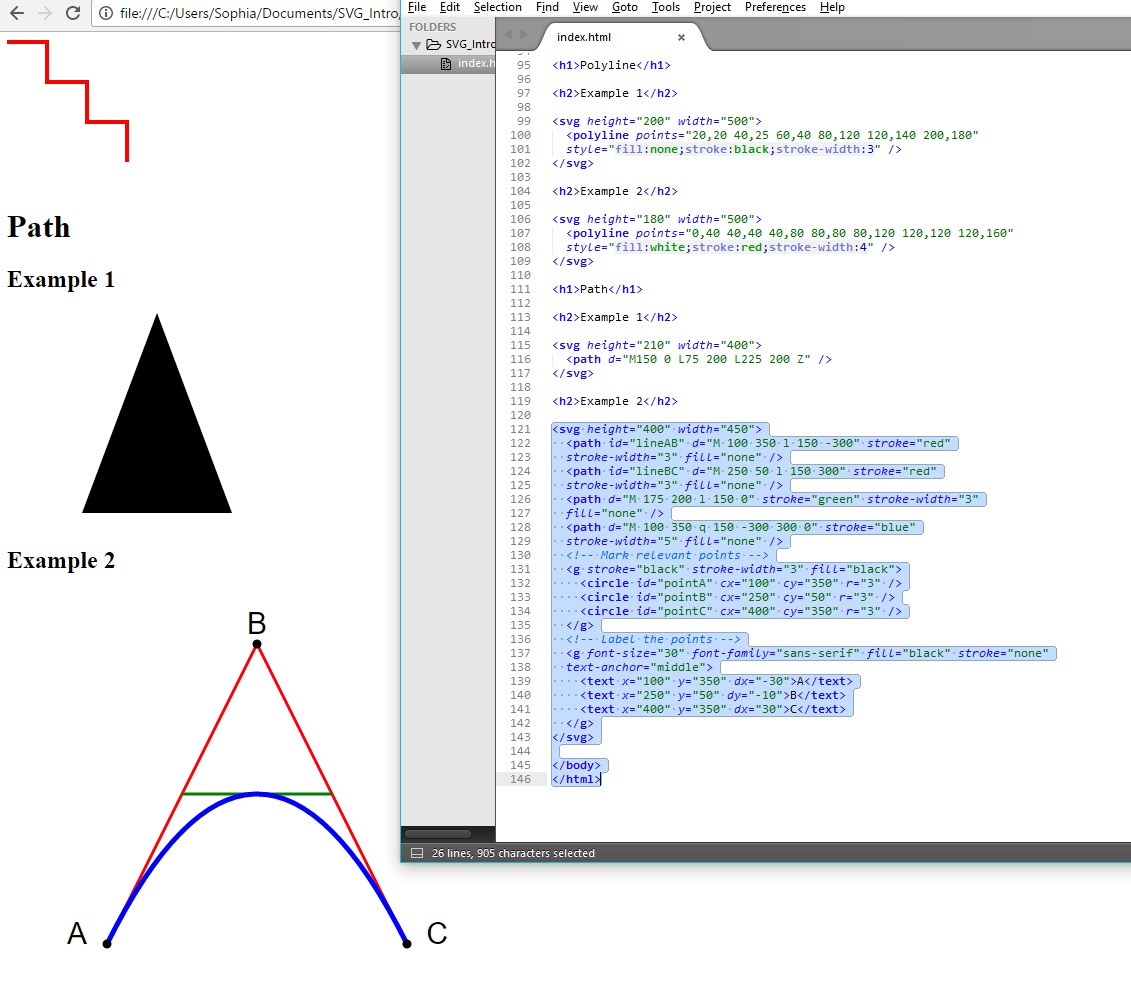Click the closing </html> tag line
The height and width of the screenshot is (990, 1131).
click(576, 779)
